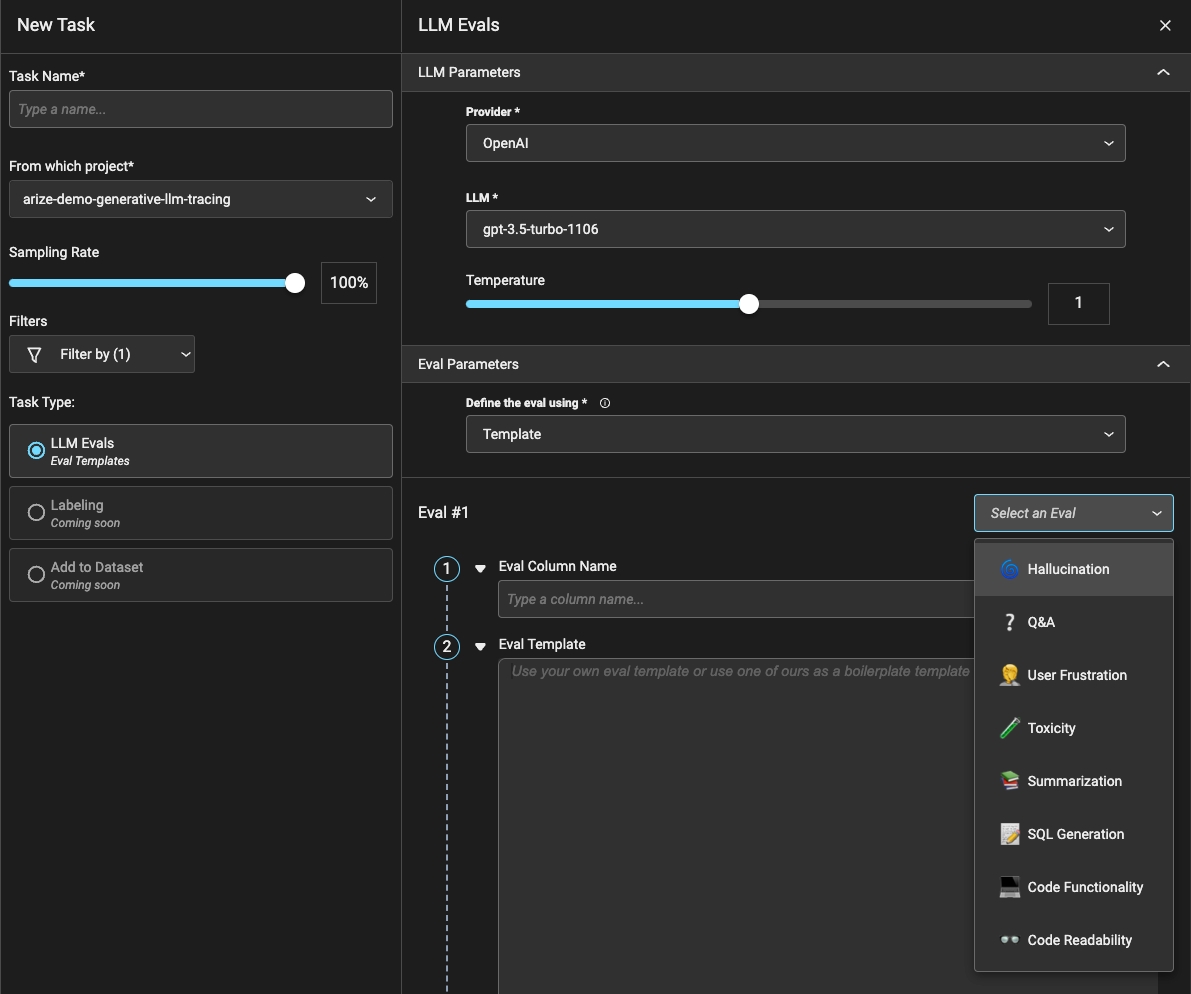Click the User Frustration emoji icon
The width and height of the screenshot is (1191, 994).
[1009, 675]
